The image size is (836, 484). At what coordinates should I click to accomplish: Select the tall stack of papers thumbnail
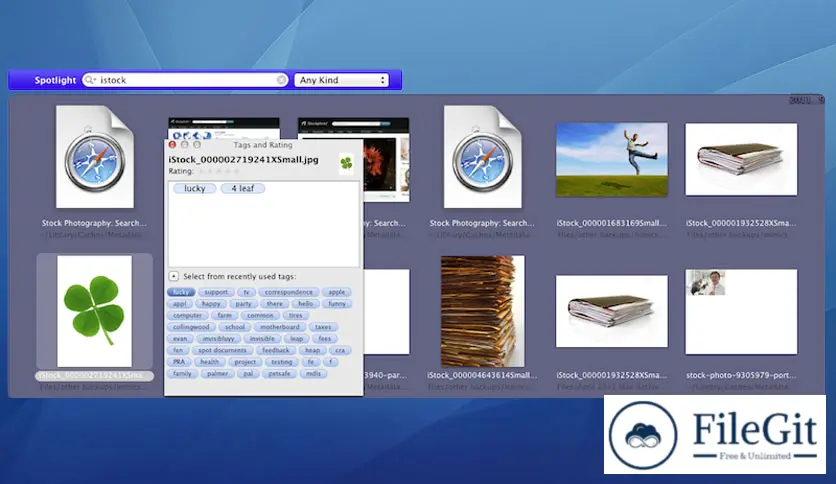click(x=483, y=311)
